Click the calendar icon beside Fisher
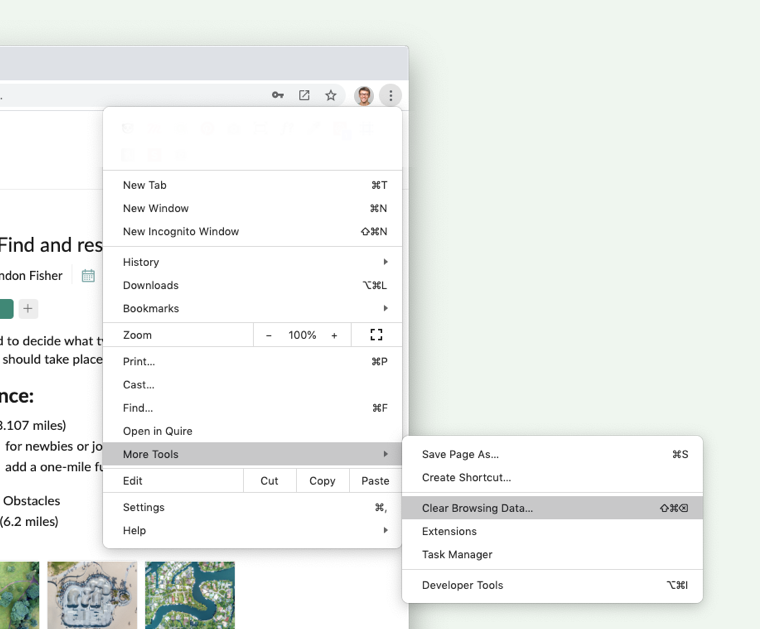Viewport: 760px width, 629px height. pyautogui.click(x=88, y=275)
